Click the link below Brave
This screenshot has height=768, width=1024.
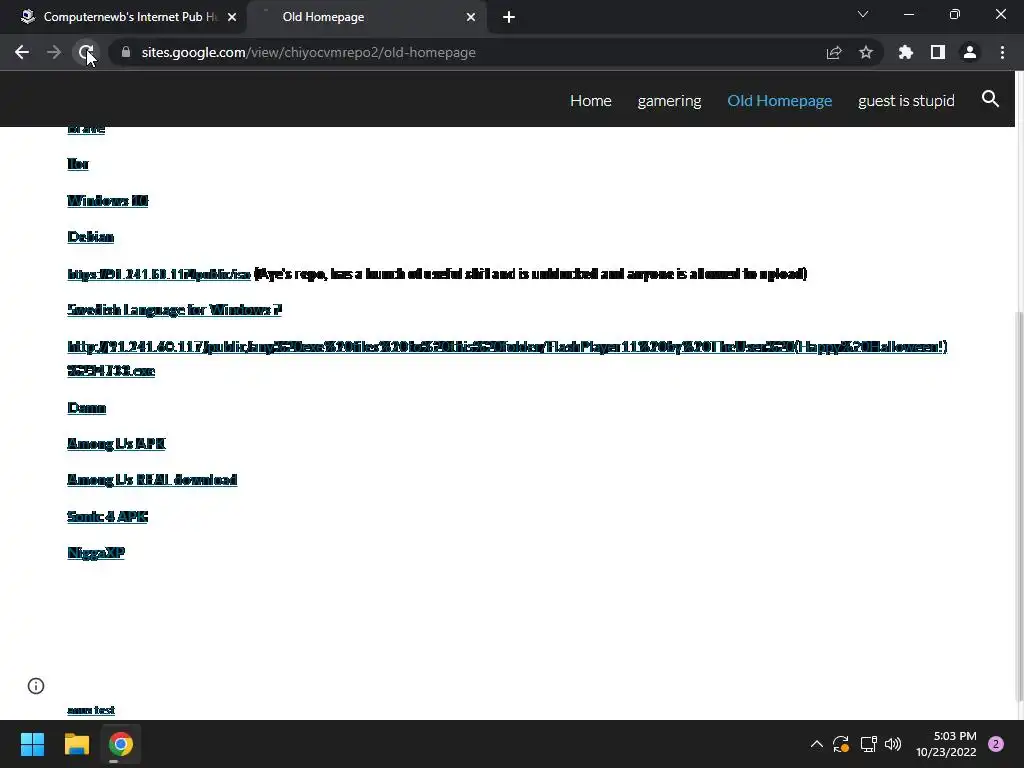(x=78, y=164)
